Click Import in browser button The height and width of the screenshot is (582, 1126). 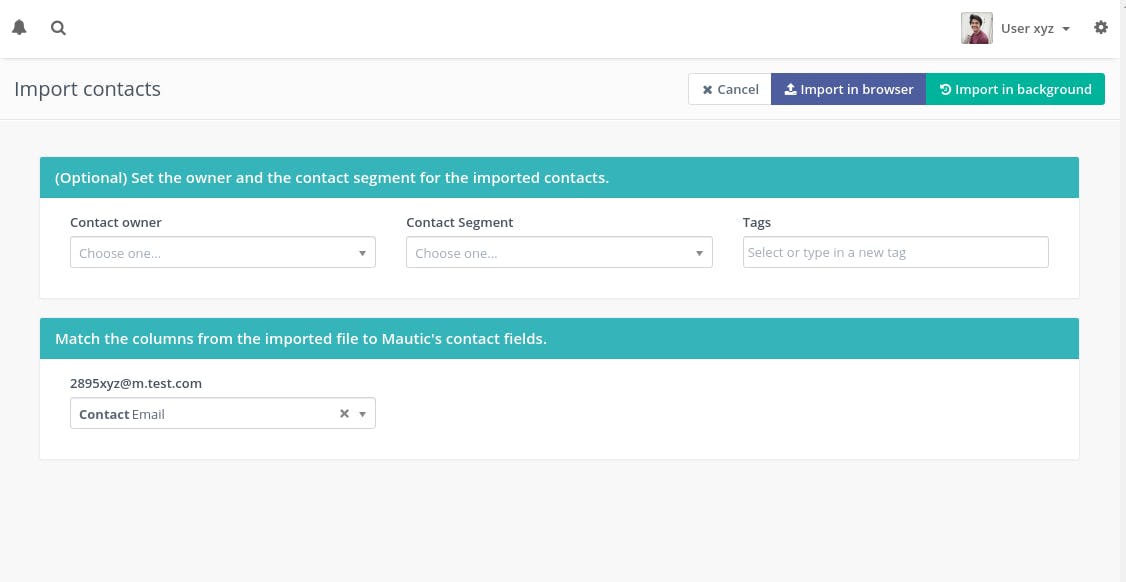point(848,89)
